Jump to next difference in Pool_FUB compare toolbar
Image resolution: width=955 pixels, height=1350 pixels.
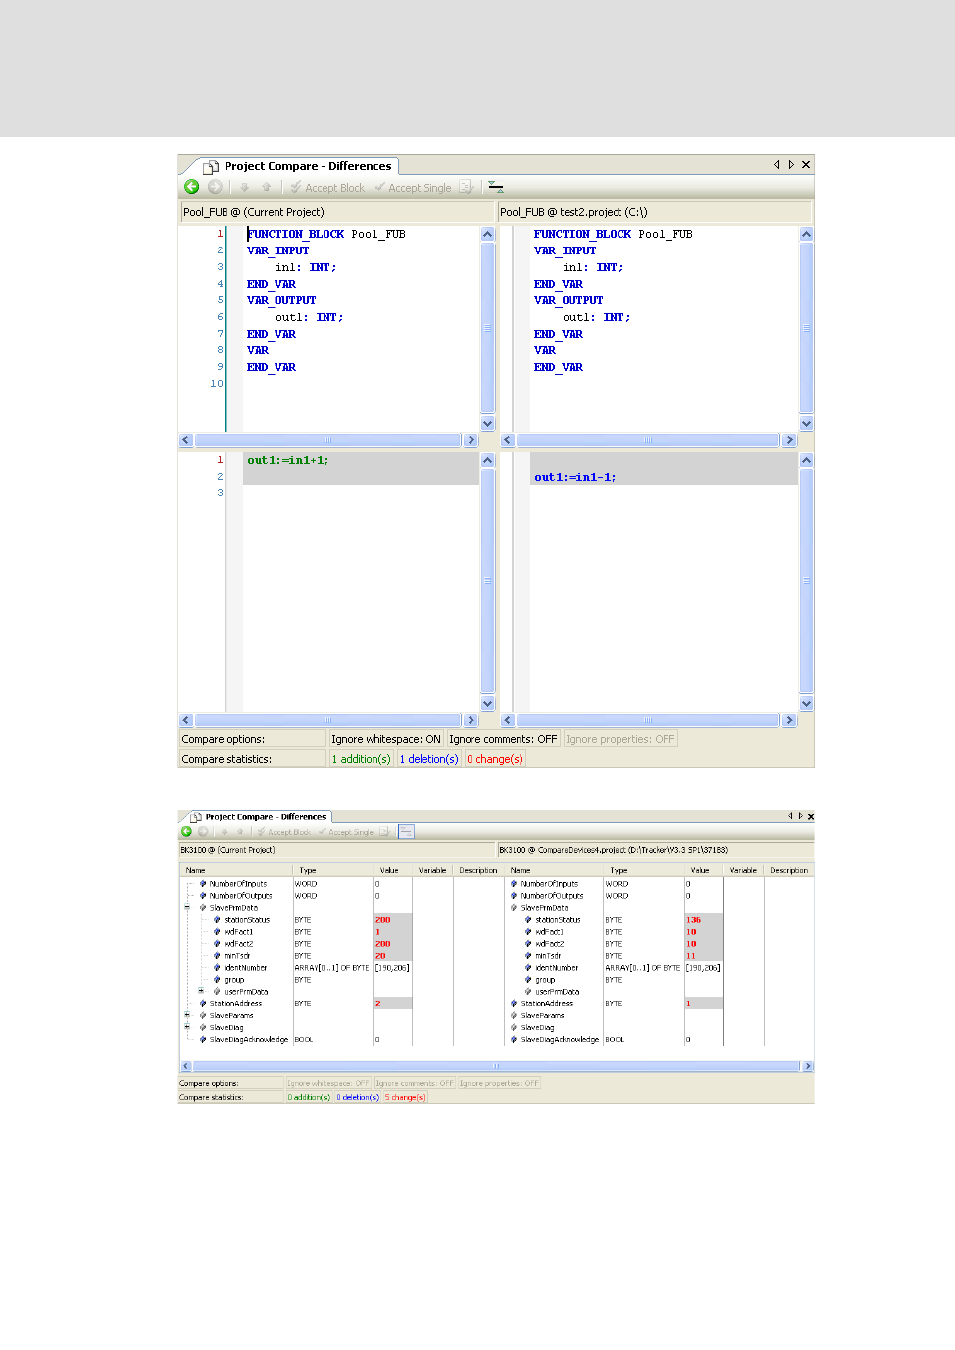point(244,187)
